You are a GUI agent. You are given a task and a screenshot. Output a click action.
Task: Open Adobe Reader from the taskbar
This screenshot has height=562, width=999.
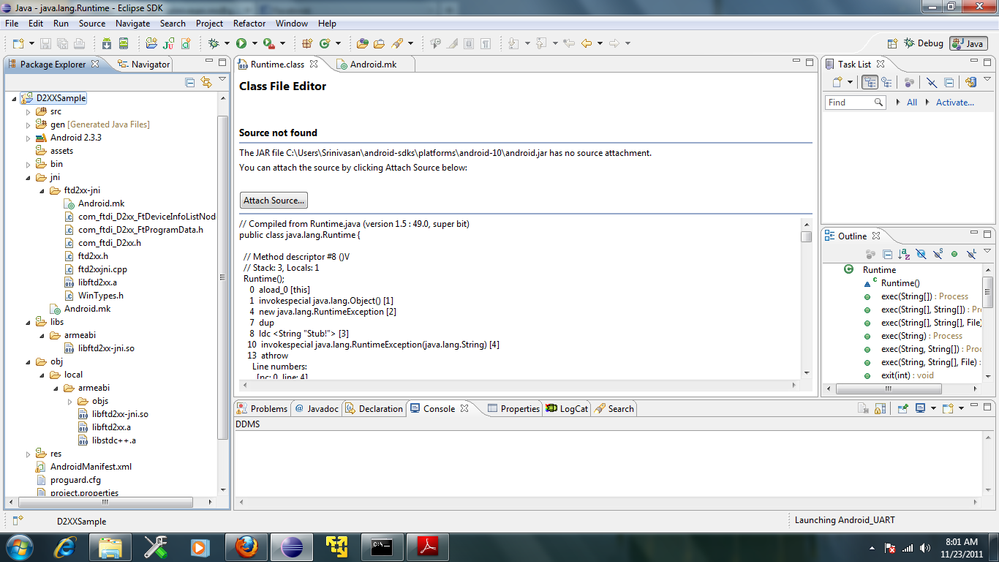428,547
